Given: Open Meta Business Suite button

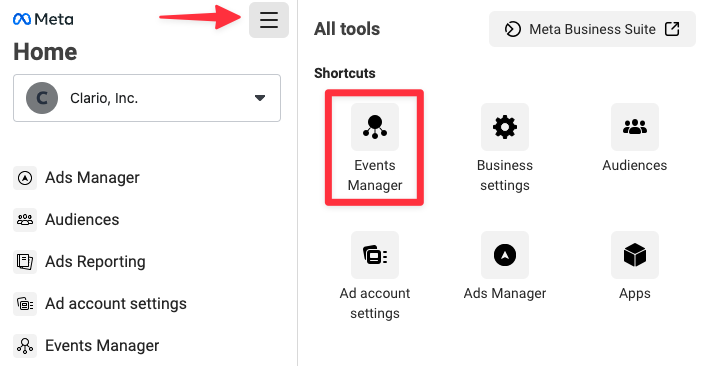Looking at the screenshot, I should (592, 29).
